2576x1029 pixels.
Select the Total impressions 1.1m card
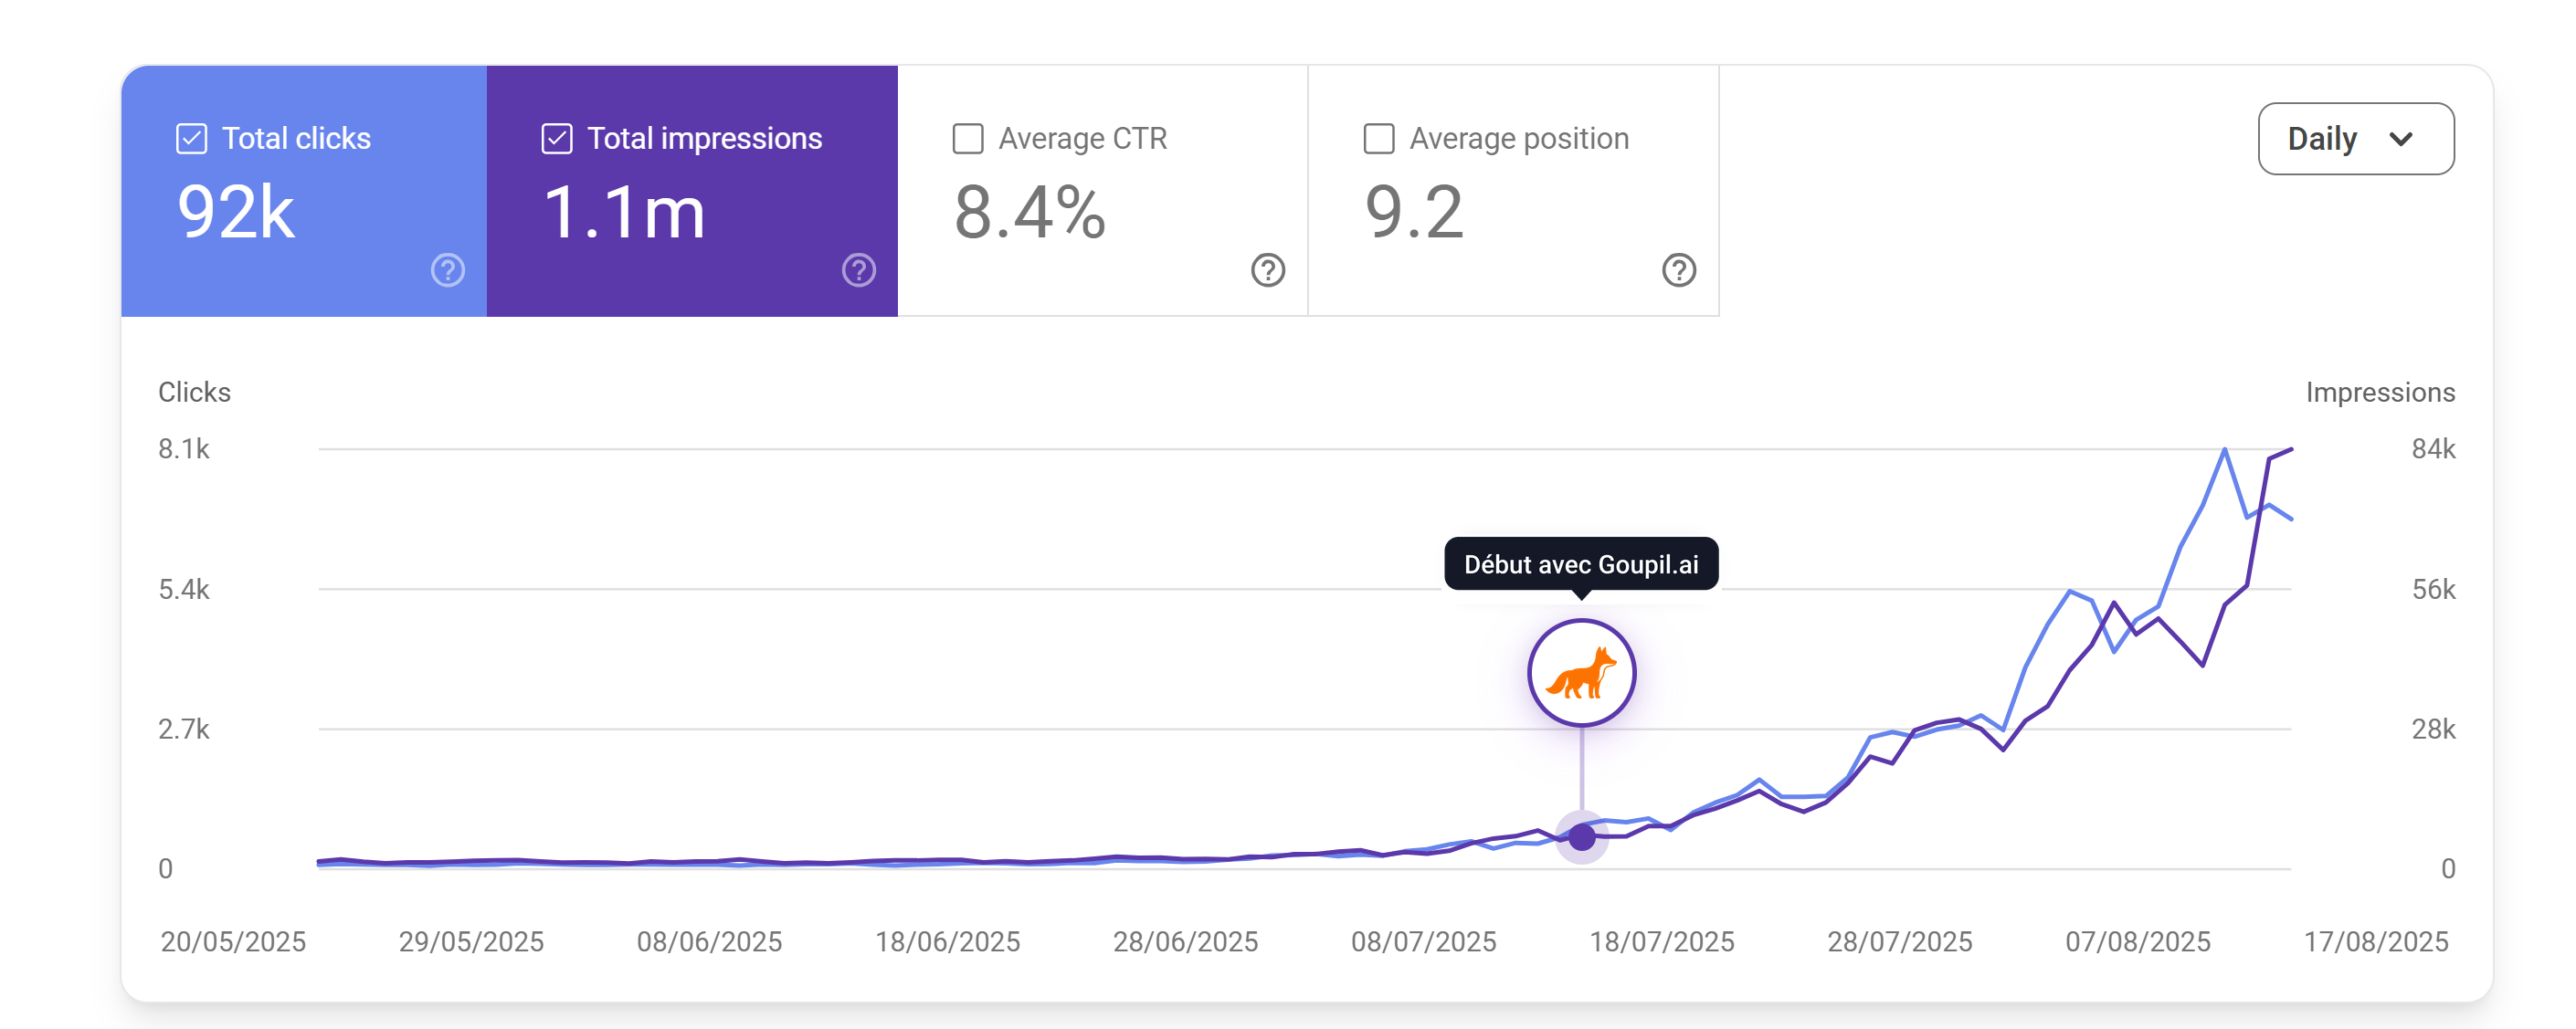(692, 191)
